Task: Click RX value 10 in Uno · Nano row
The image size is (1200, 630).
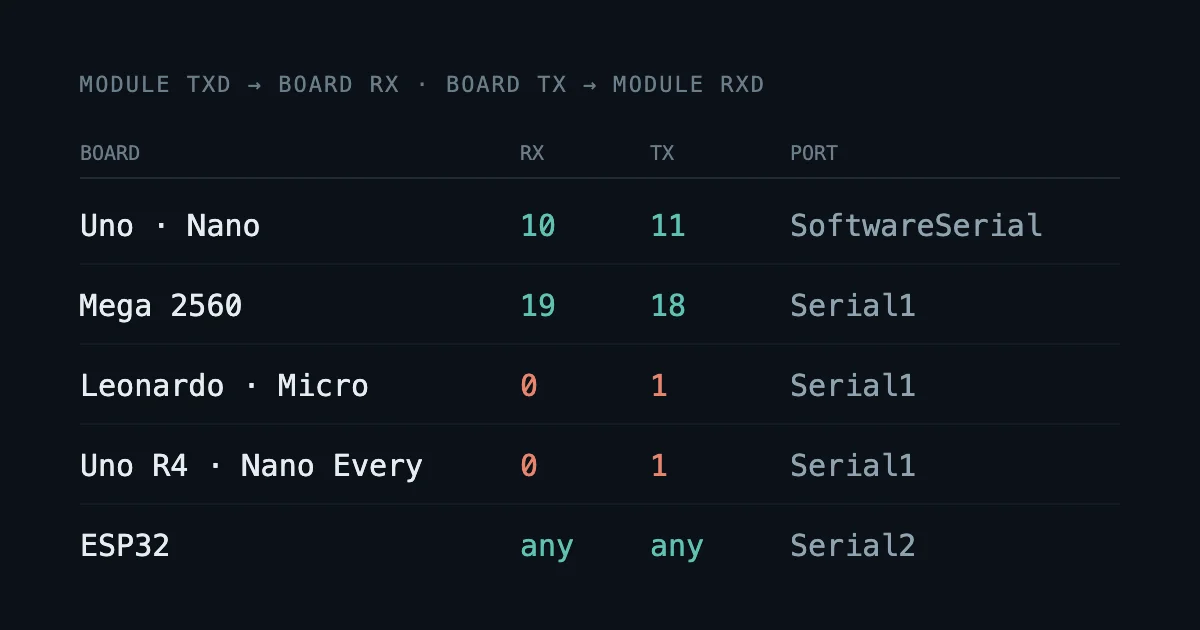Action: click(x=538, y=225)
